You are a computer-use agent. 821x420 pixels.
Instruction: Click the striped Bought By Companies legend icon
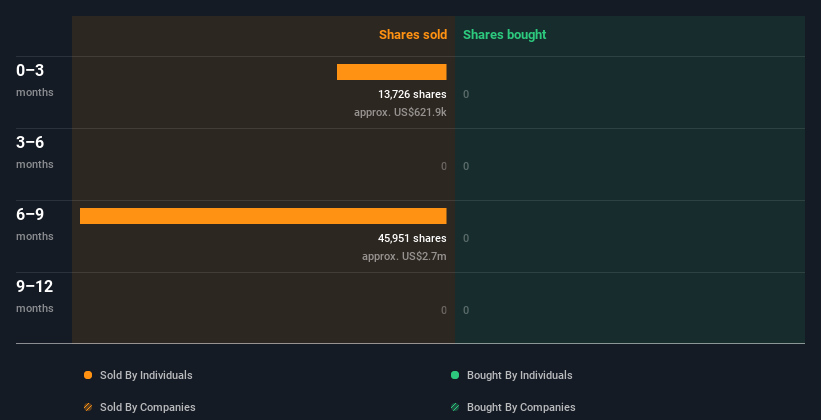point(455,407)
